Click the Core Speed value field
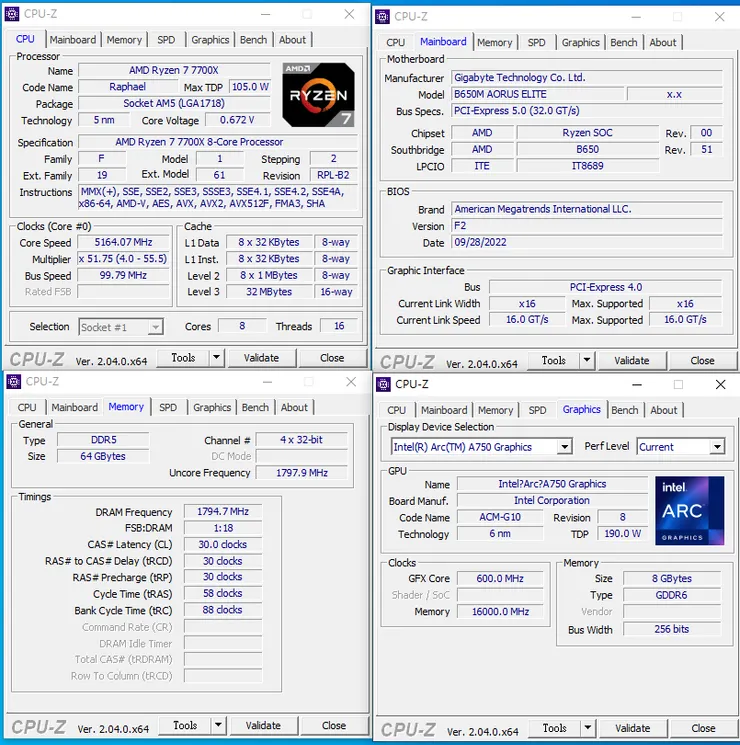 pos(123,243)
